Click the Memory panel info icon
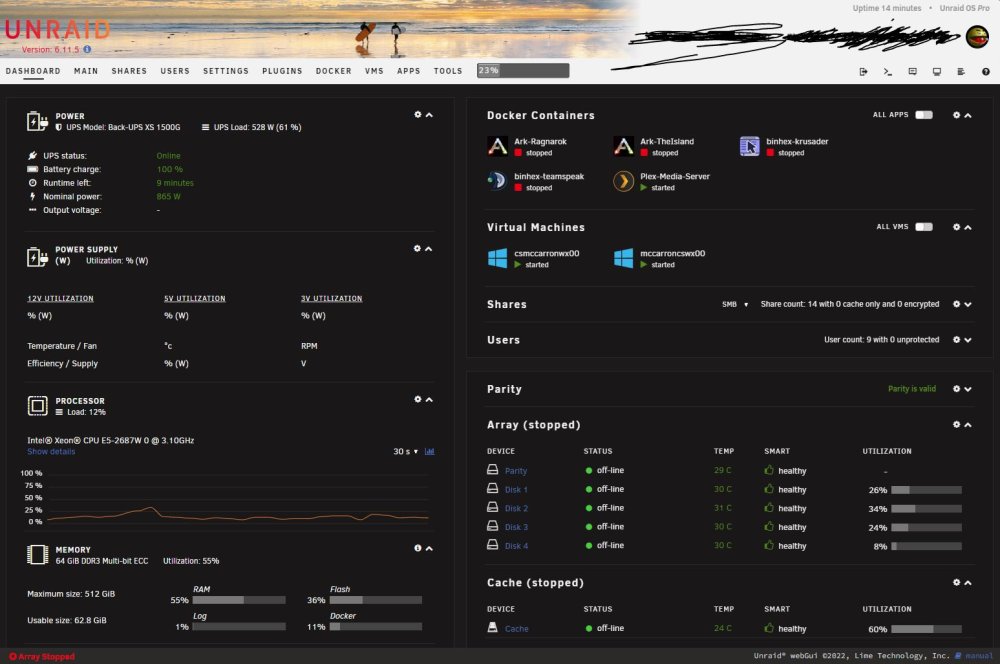Viewport: 1000px width, 664px height. (x=418, y=549)
